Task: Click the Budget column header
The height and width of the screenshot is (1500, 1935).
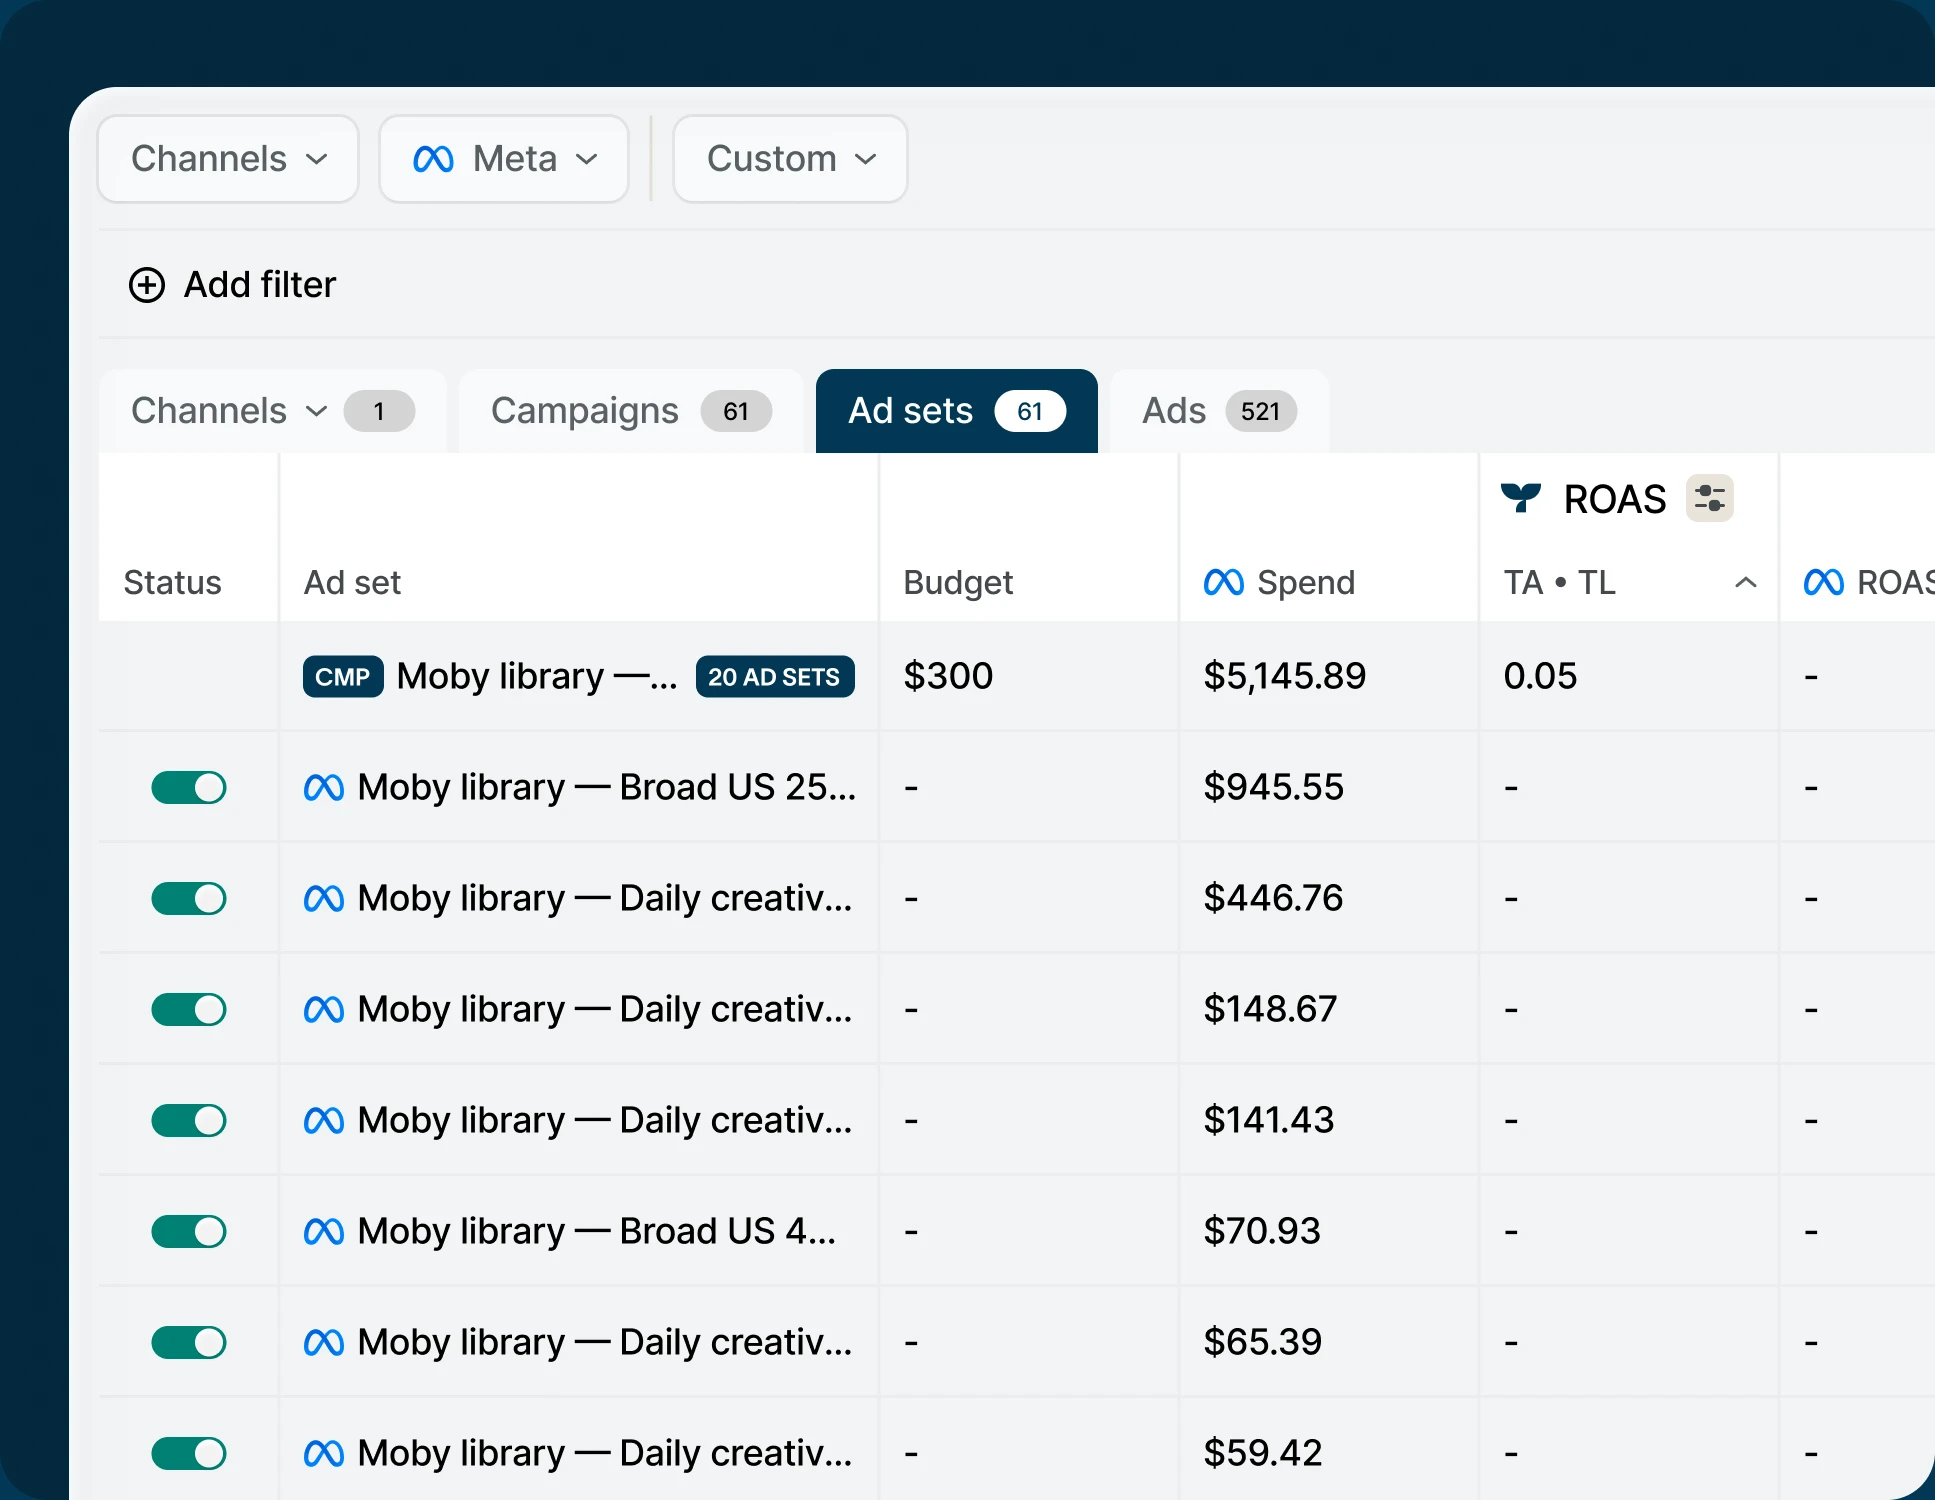Action: point(958,582)
